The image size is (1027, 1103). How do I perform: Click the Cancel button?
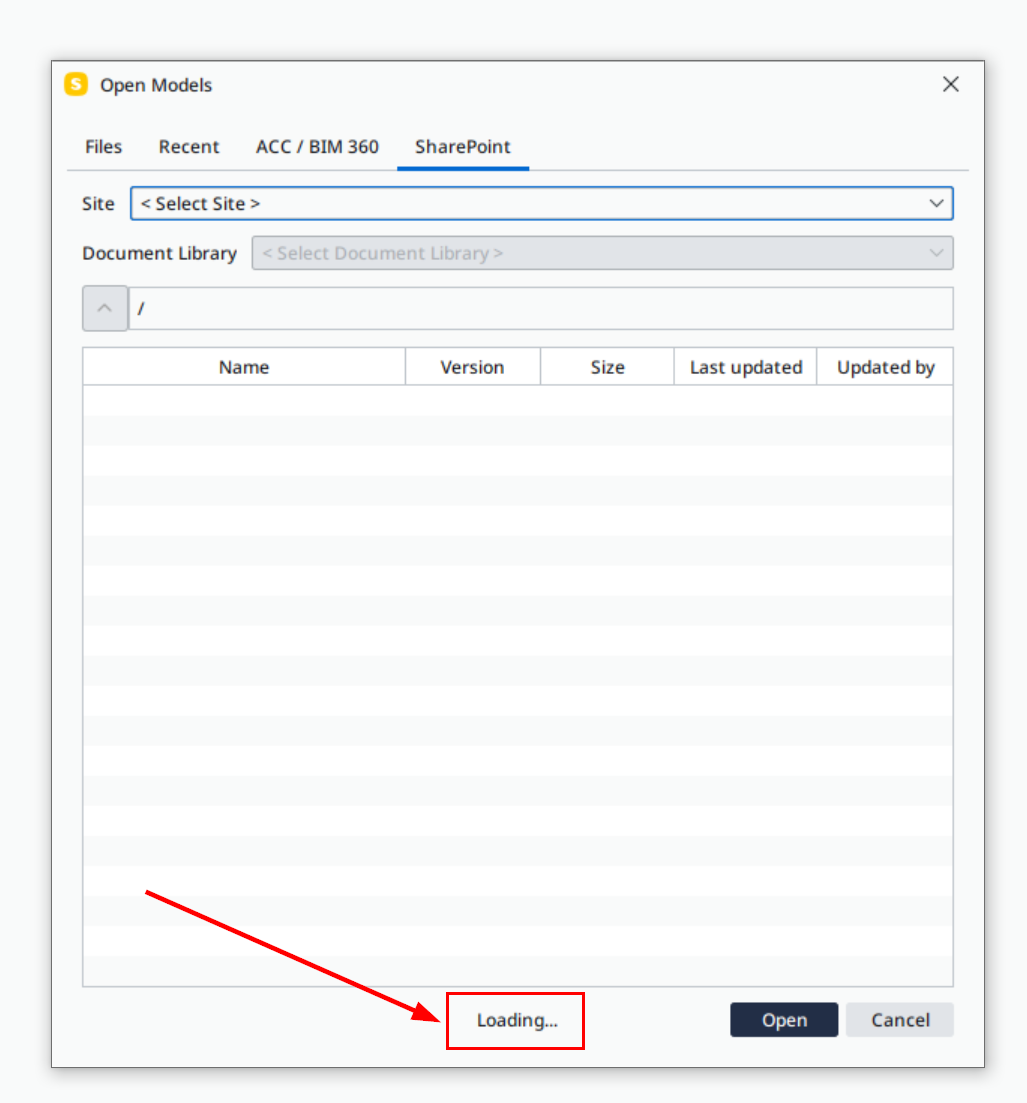(900, 1019)
